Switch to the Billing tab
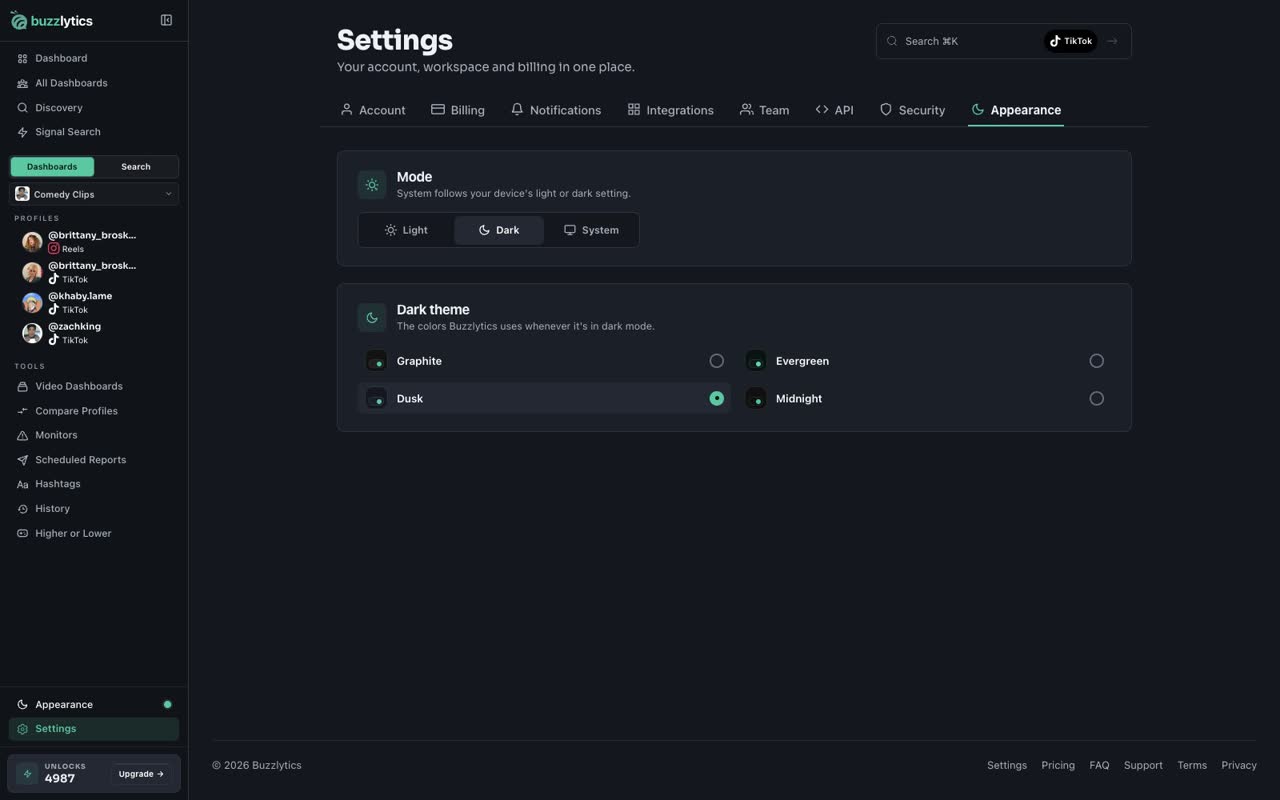The image size is (1280, 800). pos(458,110)
